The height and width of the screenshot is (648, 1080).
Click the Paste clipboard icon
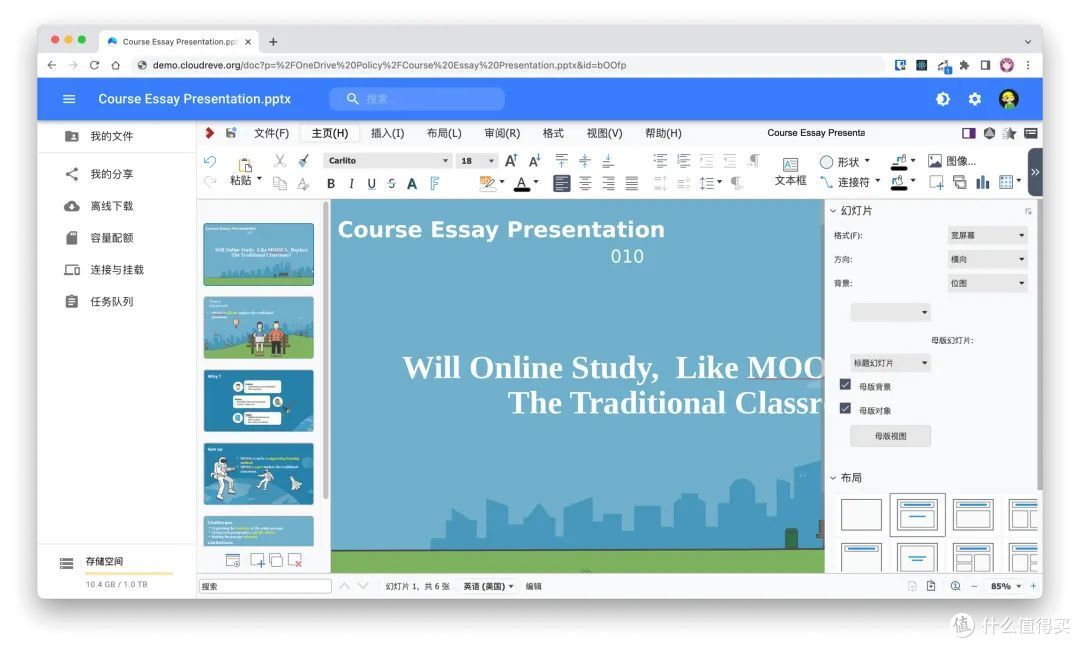coord(245,165)
